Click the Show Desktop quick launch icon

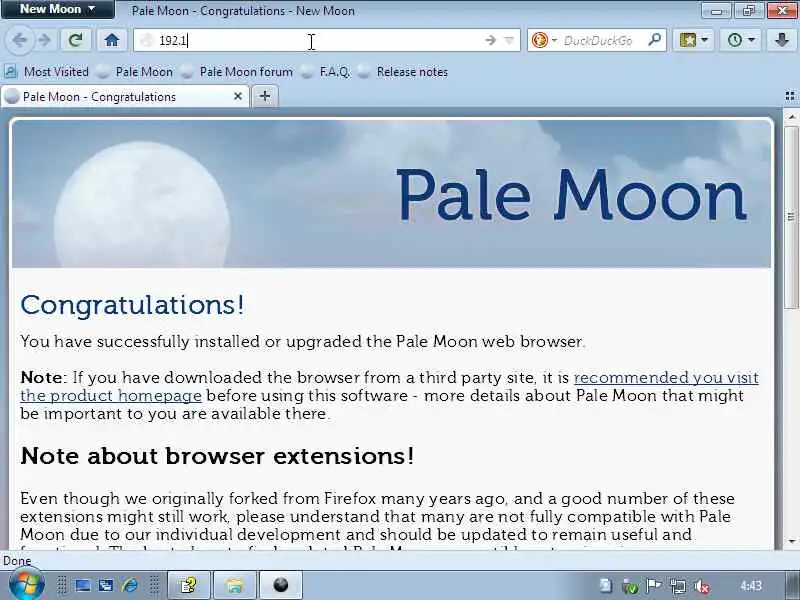click(82, 585)
